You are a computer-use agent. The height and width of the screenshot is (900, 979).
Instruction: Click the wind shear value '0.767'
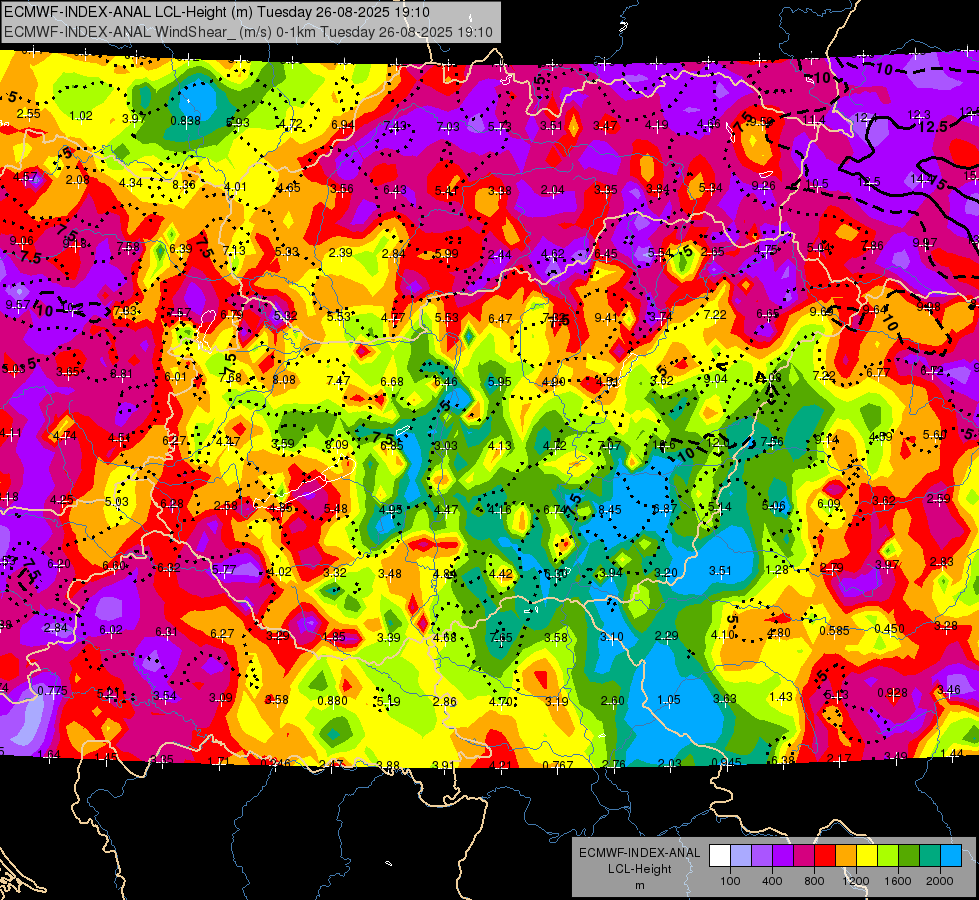click(558, 766)
